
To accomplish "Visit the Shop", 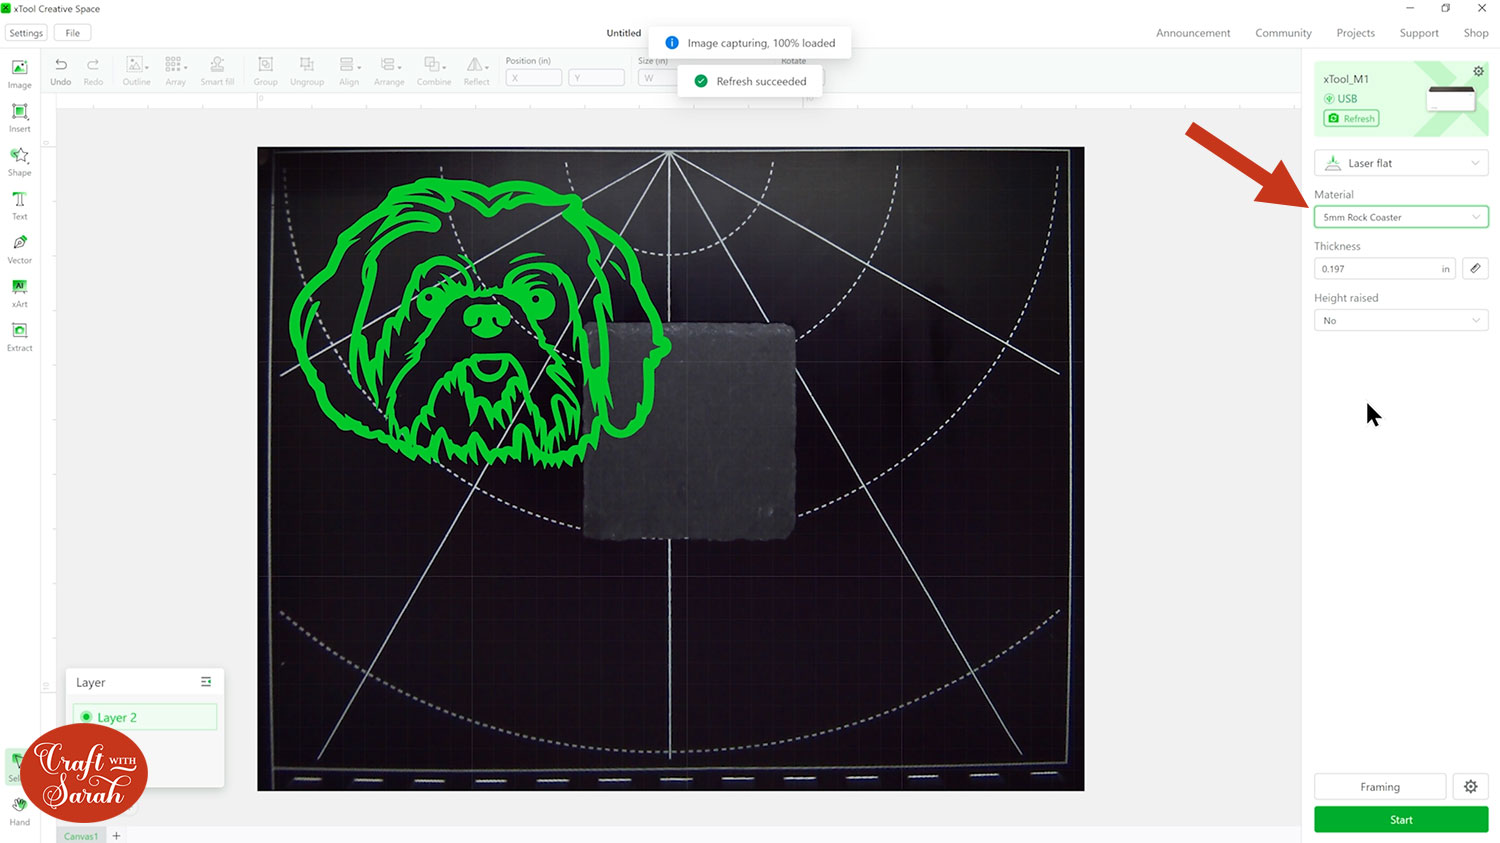I will [x=1476, y=33].
